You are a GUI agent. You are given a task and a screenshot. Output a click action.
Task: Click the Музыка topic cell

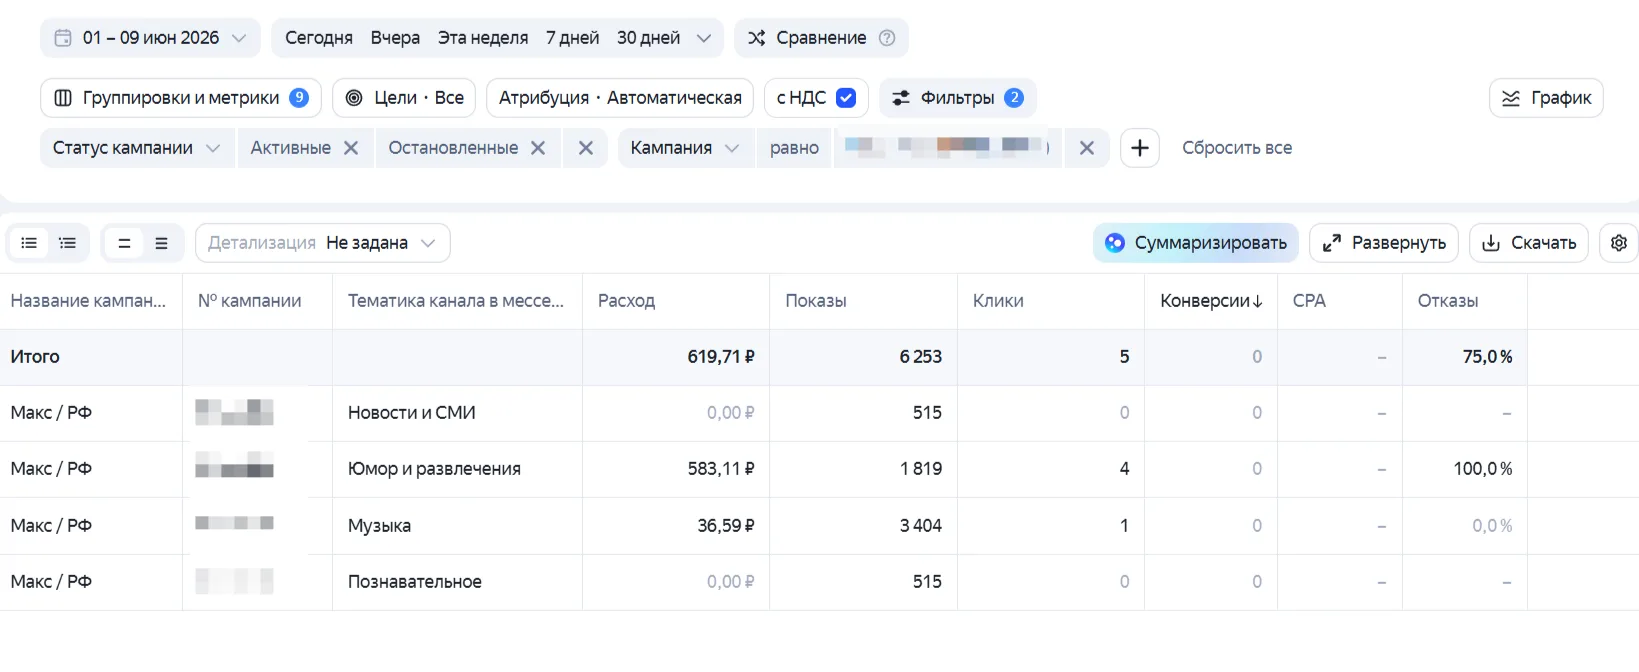coord(379,526)
